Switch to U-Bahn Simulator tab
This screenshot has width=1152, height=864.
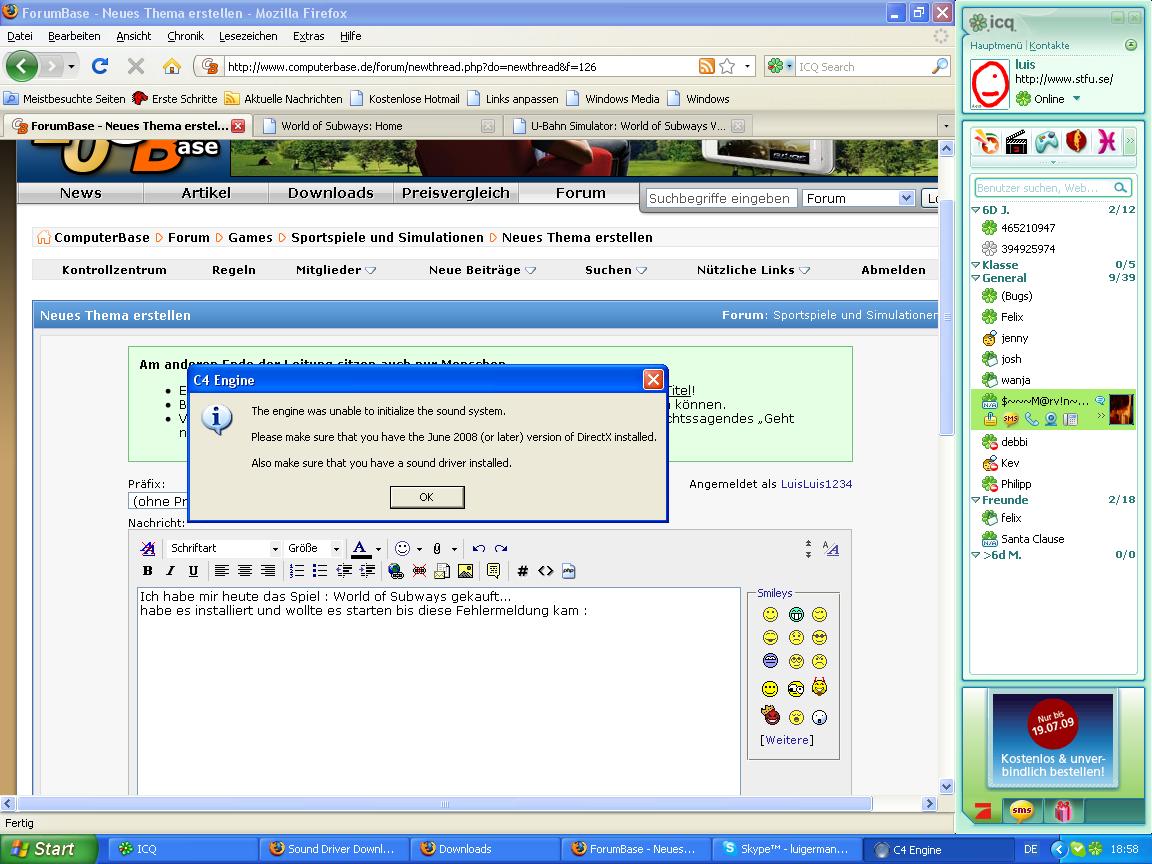628,126
